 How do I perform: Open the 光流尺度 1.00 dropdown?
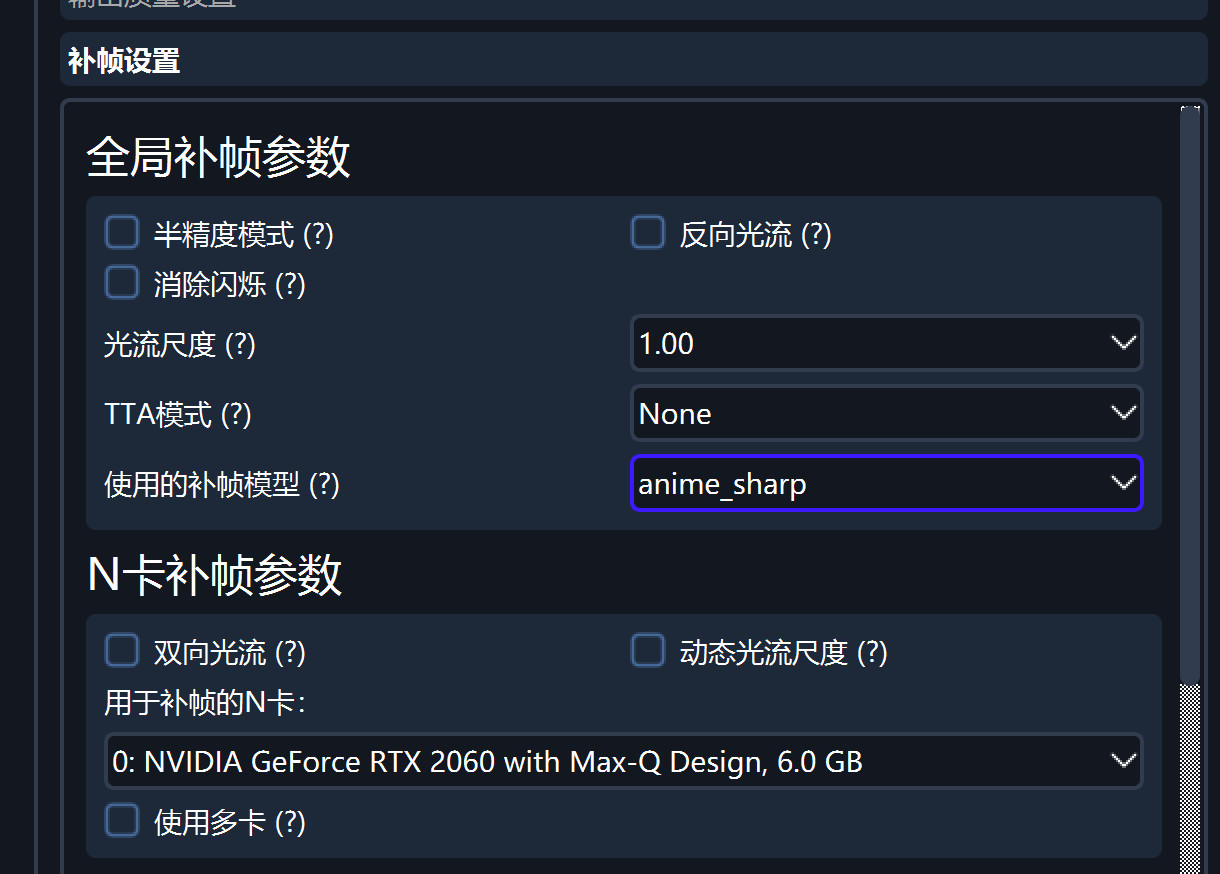[x=886, y=344]
